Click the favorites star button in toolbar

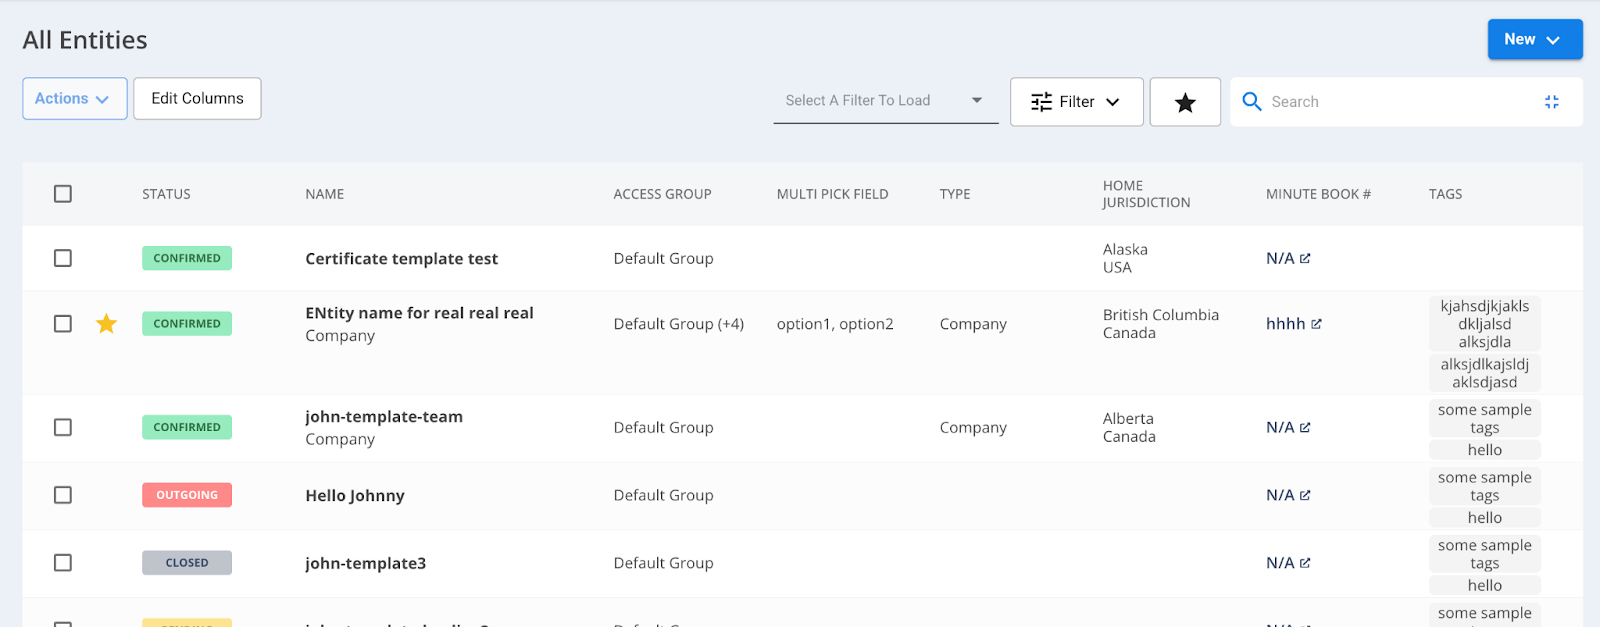click(x=1185, y=102)
